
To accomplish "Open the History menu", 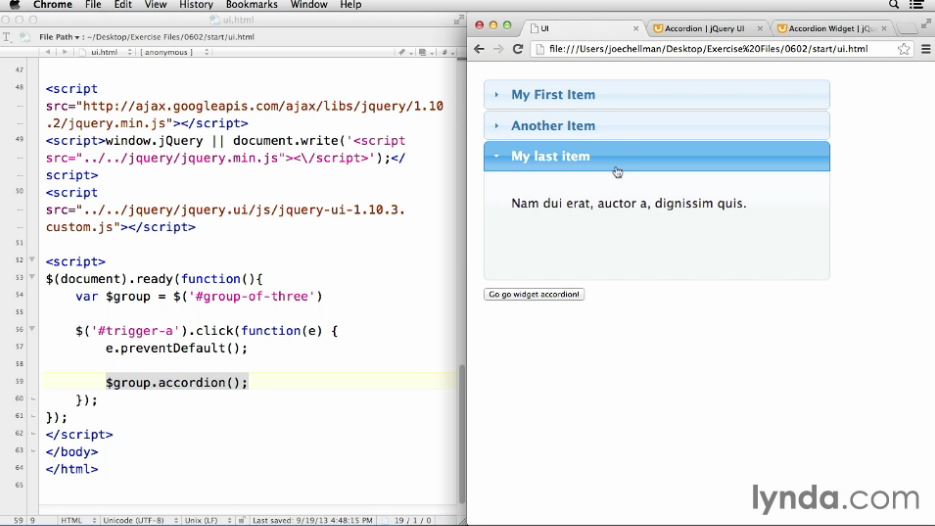I will (x=196, y=5).
